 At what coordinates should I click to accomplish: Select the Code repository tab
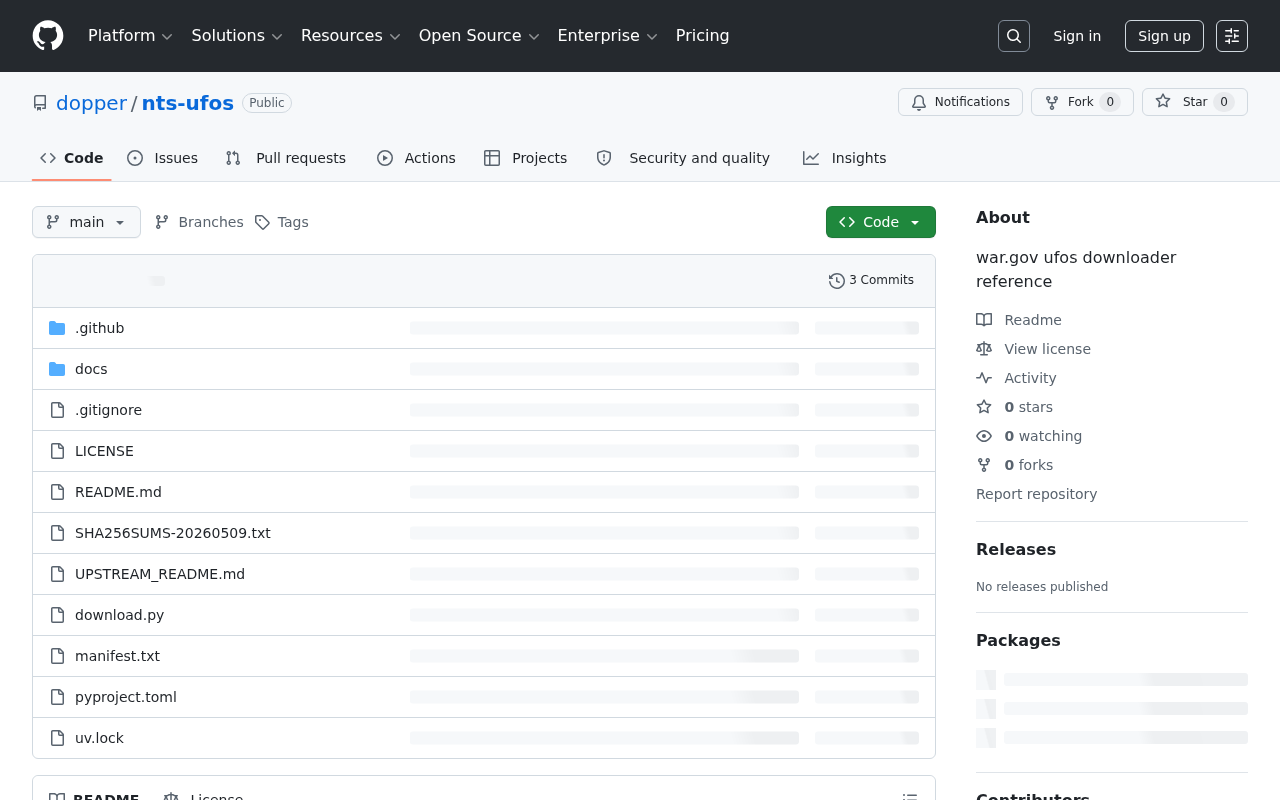[72, 158]
